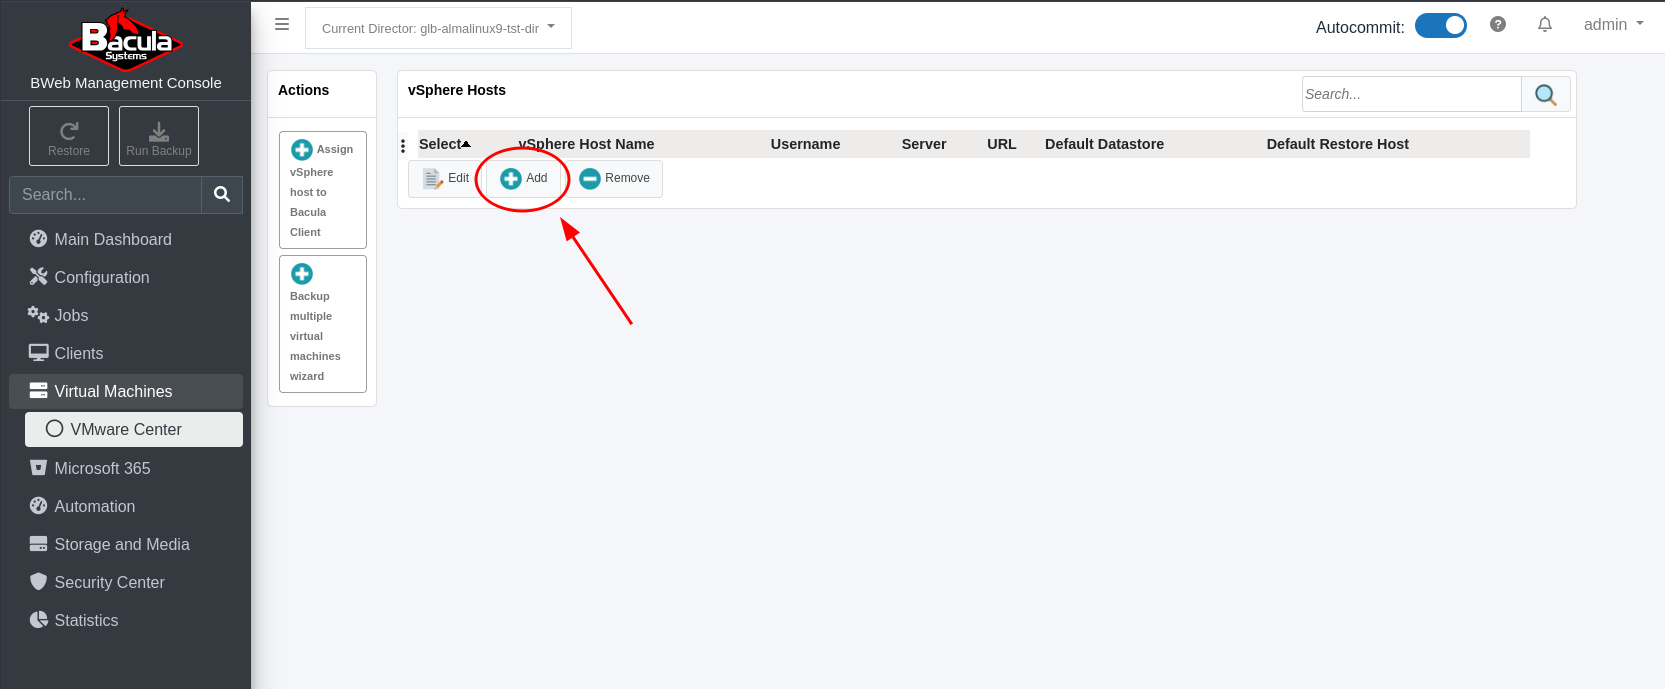
Task: Sort by Username column header
Action: click(805, 144)
